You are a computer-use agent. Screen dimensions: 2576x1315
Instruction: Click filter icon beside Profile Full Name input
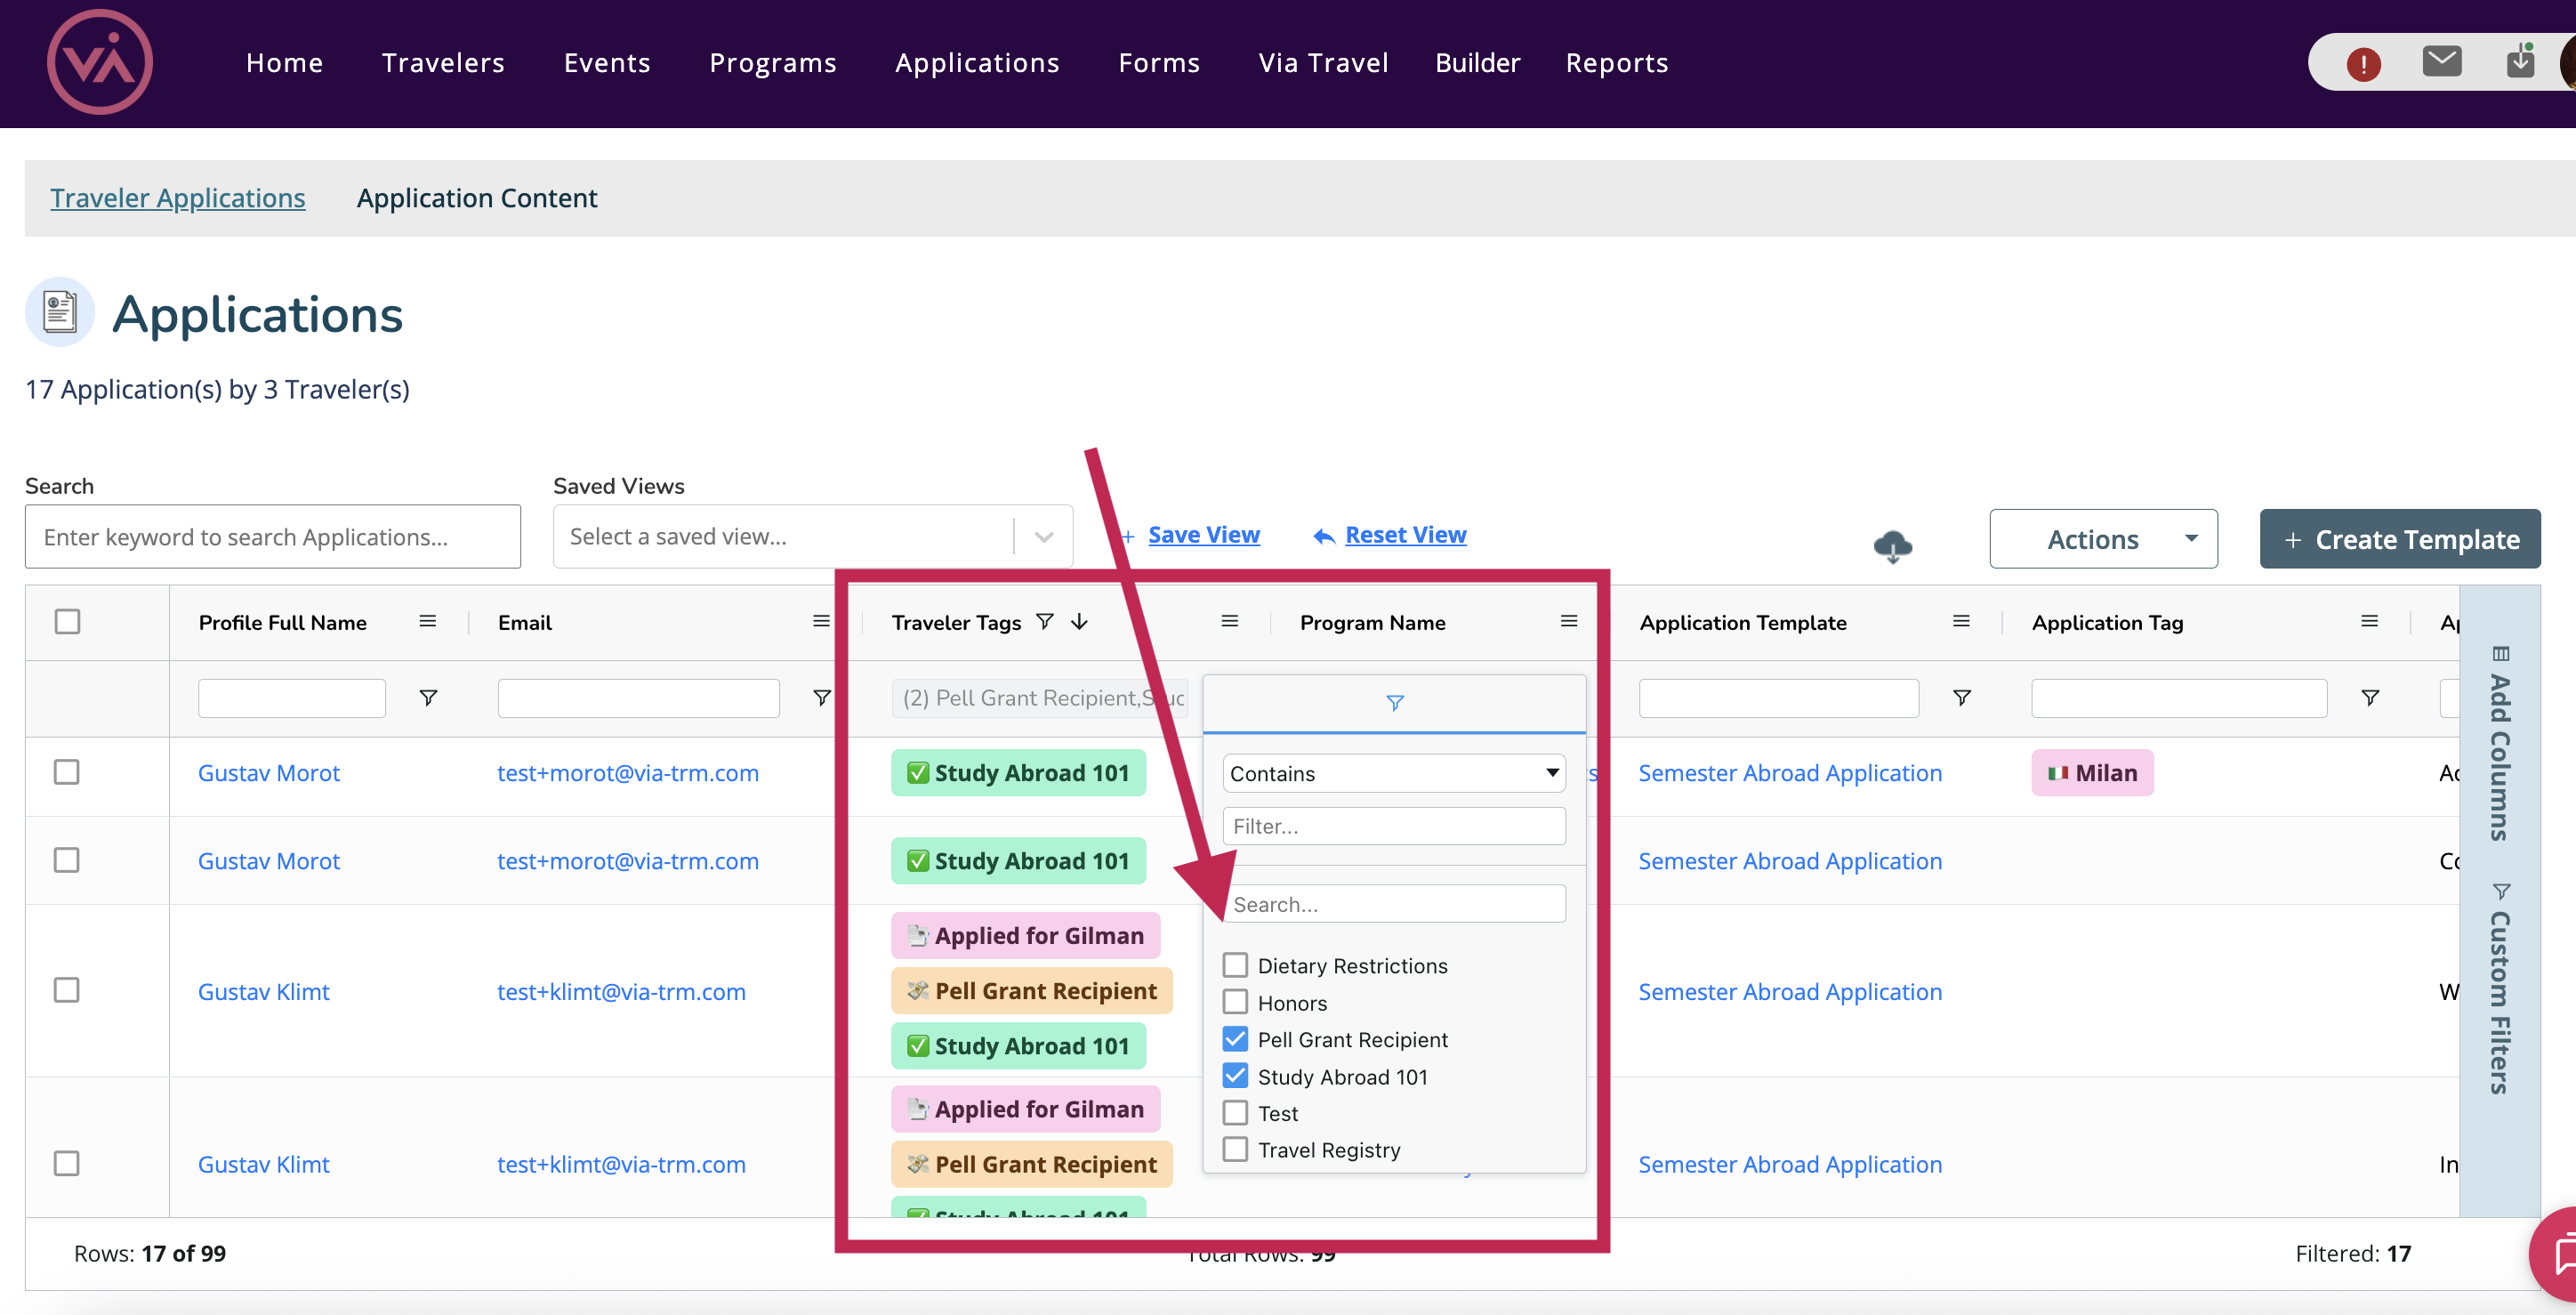(428, 697)
